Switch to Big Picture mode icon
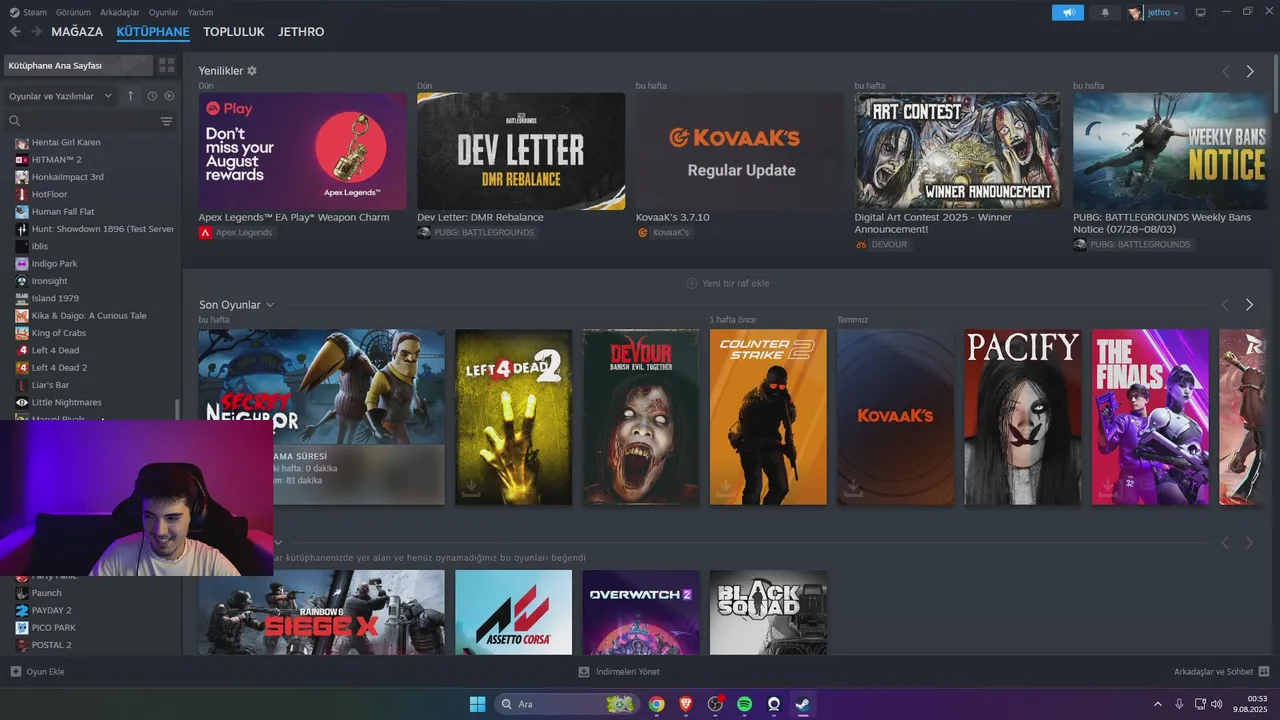Viewport: 1280px width, 720px height. (1201, 12)
